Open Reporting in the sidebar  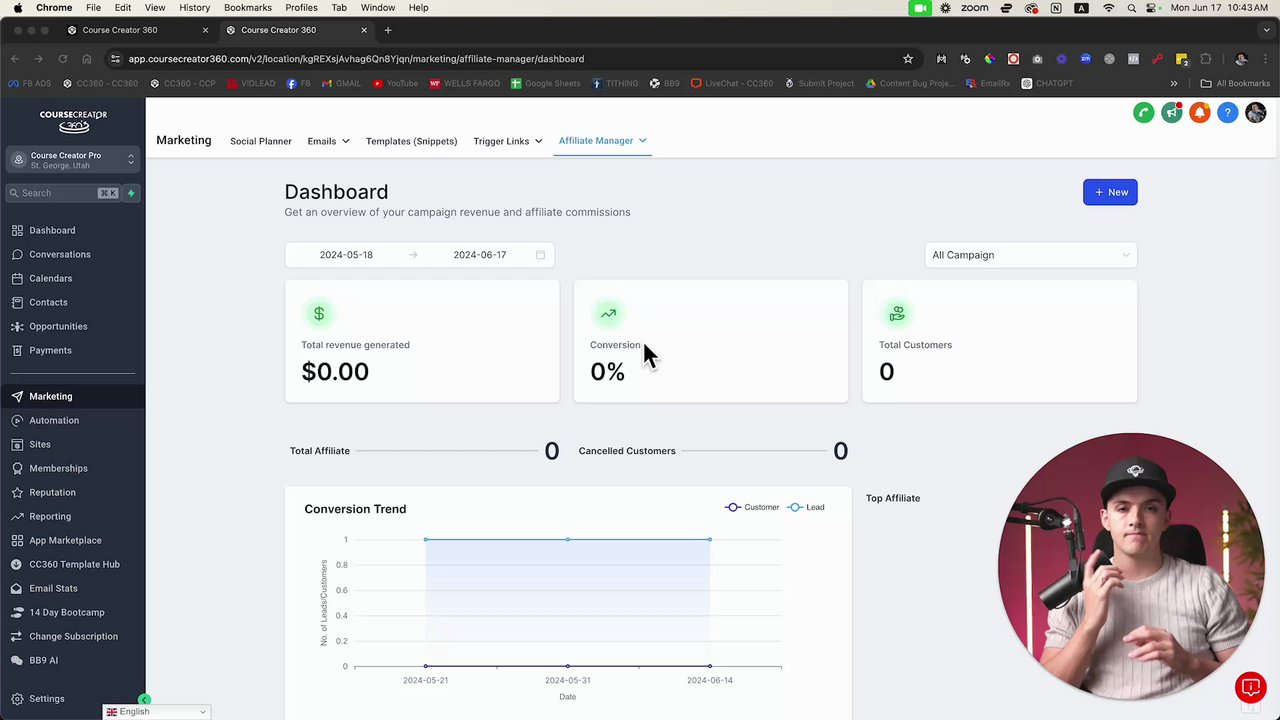coord(50,516)
